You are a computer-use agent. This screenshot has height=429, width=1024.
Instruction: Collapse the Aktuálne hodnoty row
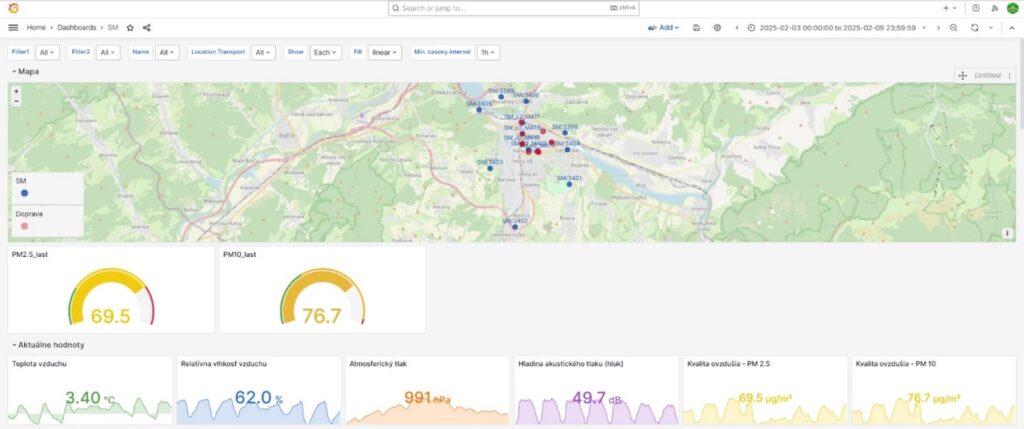(48, 345)
